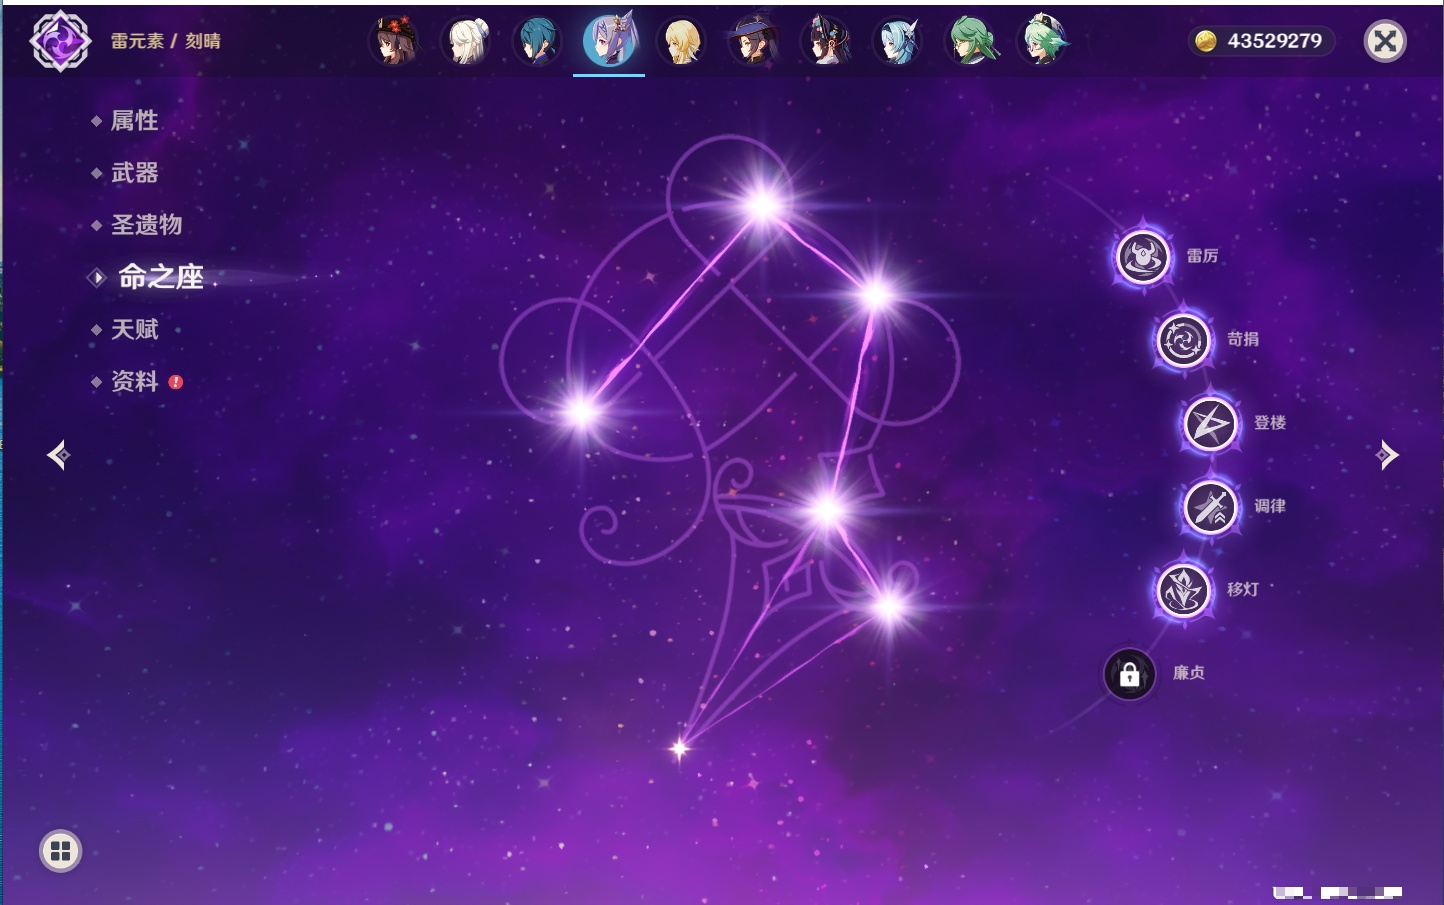Switch to the 属性 tab
Image resolution: width=1444 pixels, height=905 pixels.
(134, 121)
